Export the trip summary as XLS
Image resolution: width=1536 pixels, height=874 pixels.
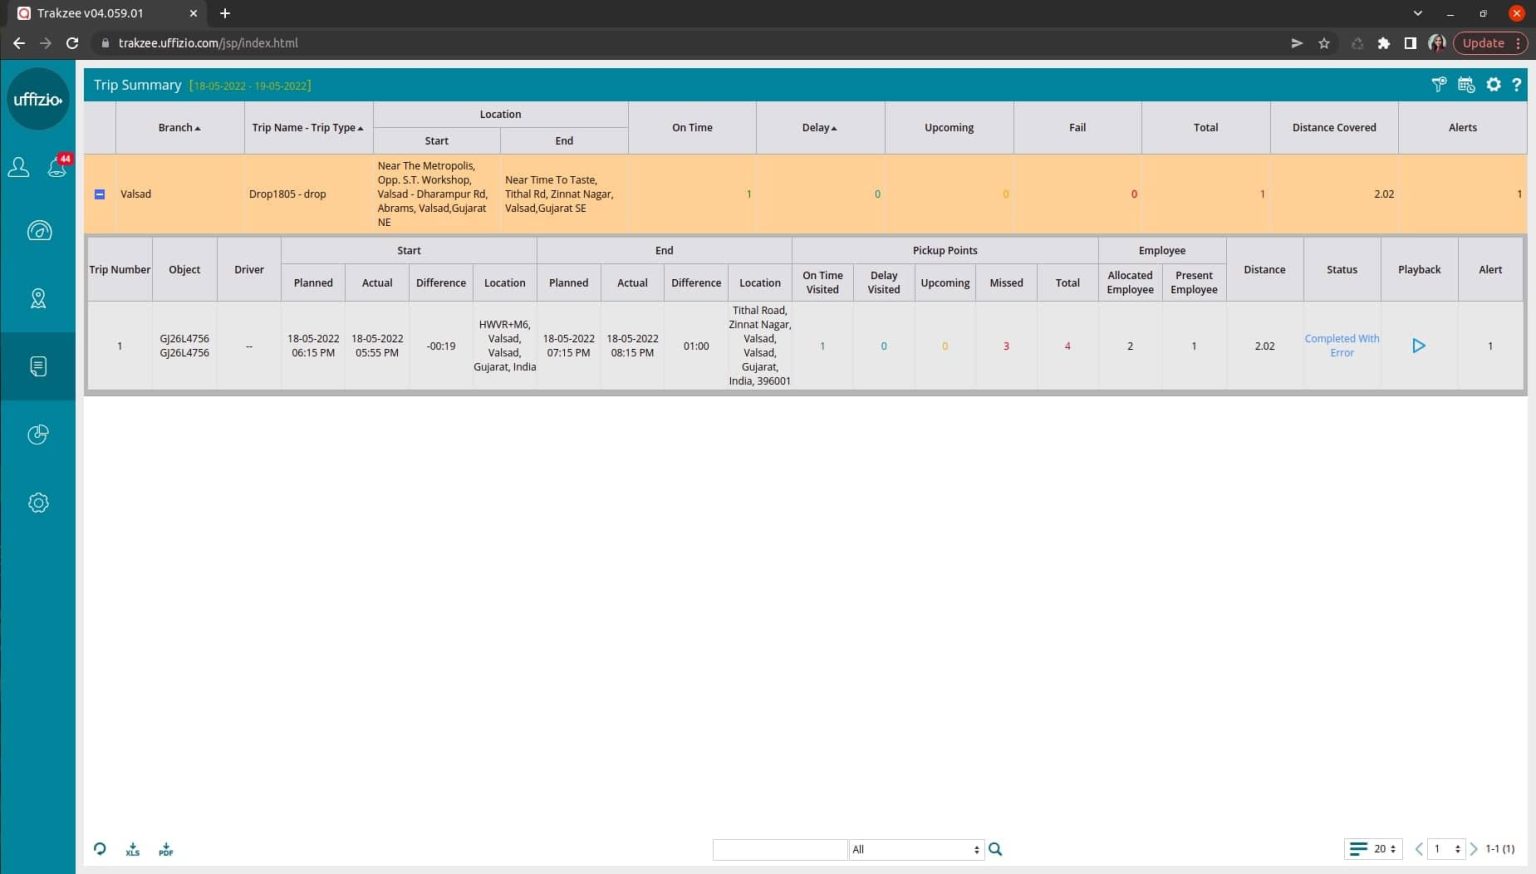point(133,849)
